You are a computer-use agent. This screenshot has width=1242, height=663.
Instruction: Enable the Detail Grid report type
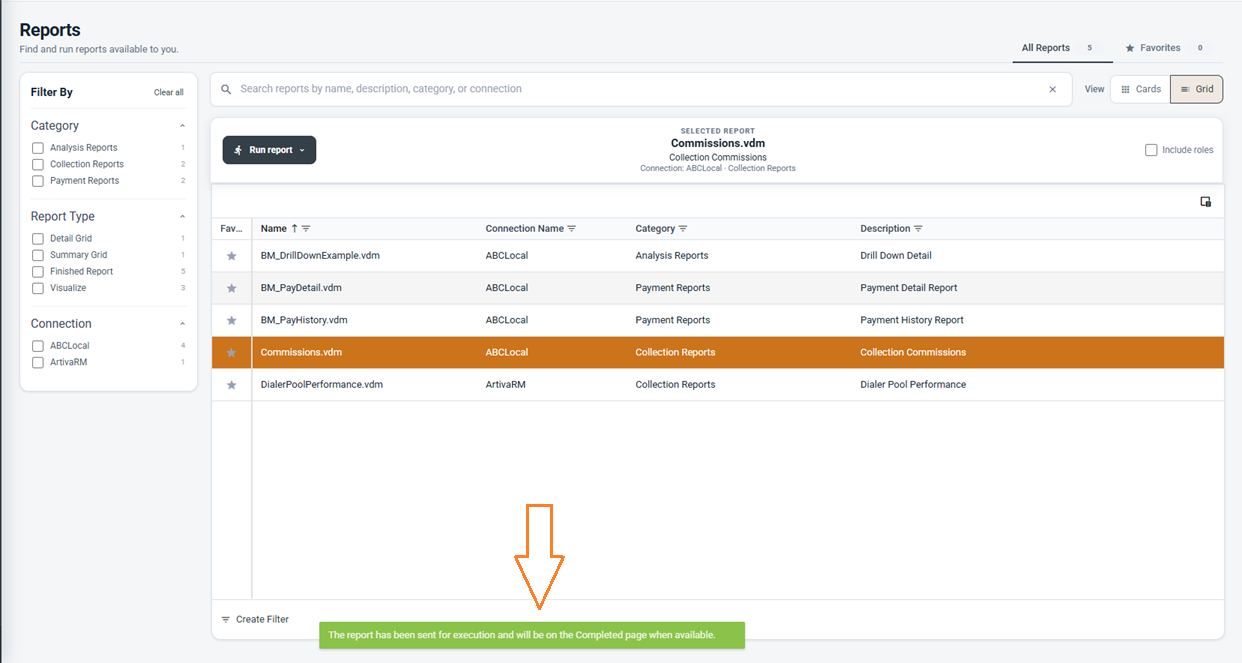pos(38,239)
